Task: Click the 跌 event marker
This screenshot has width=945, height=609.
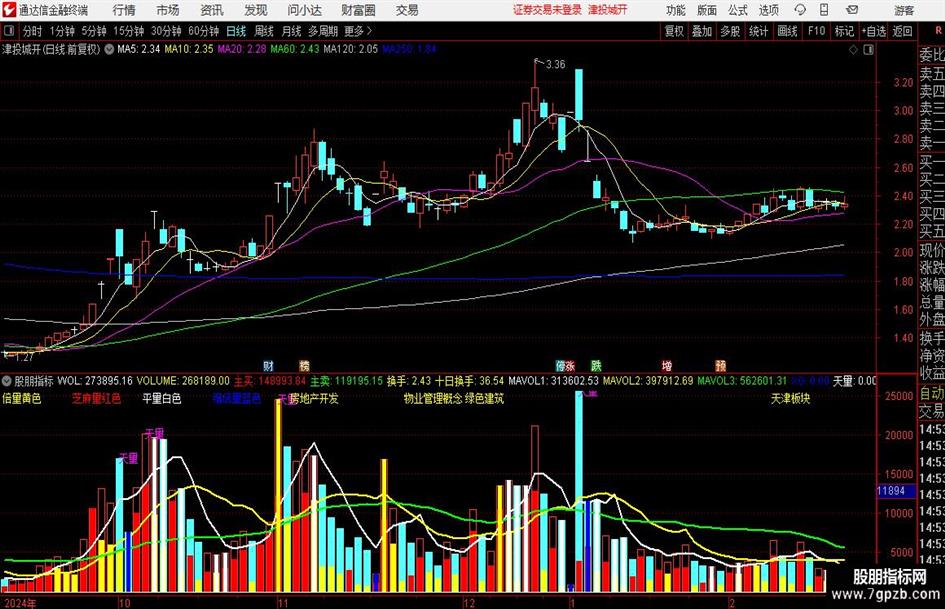Action: [596, 365]
